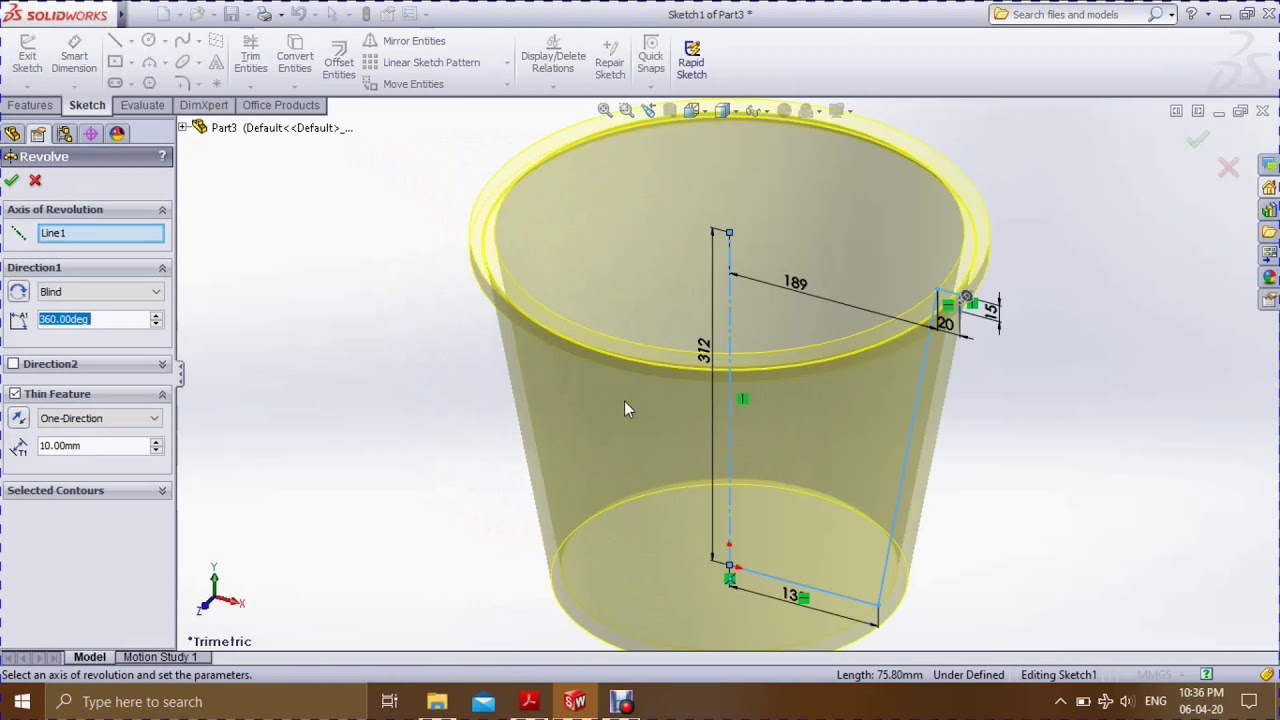Choose the Offset Entities tool
The image size is (1280, 720).
point(339,60)
